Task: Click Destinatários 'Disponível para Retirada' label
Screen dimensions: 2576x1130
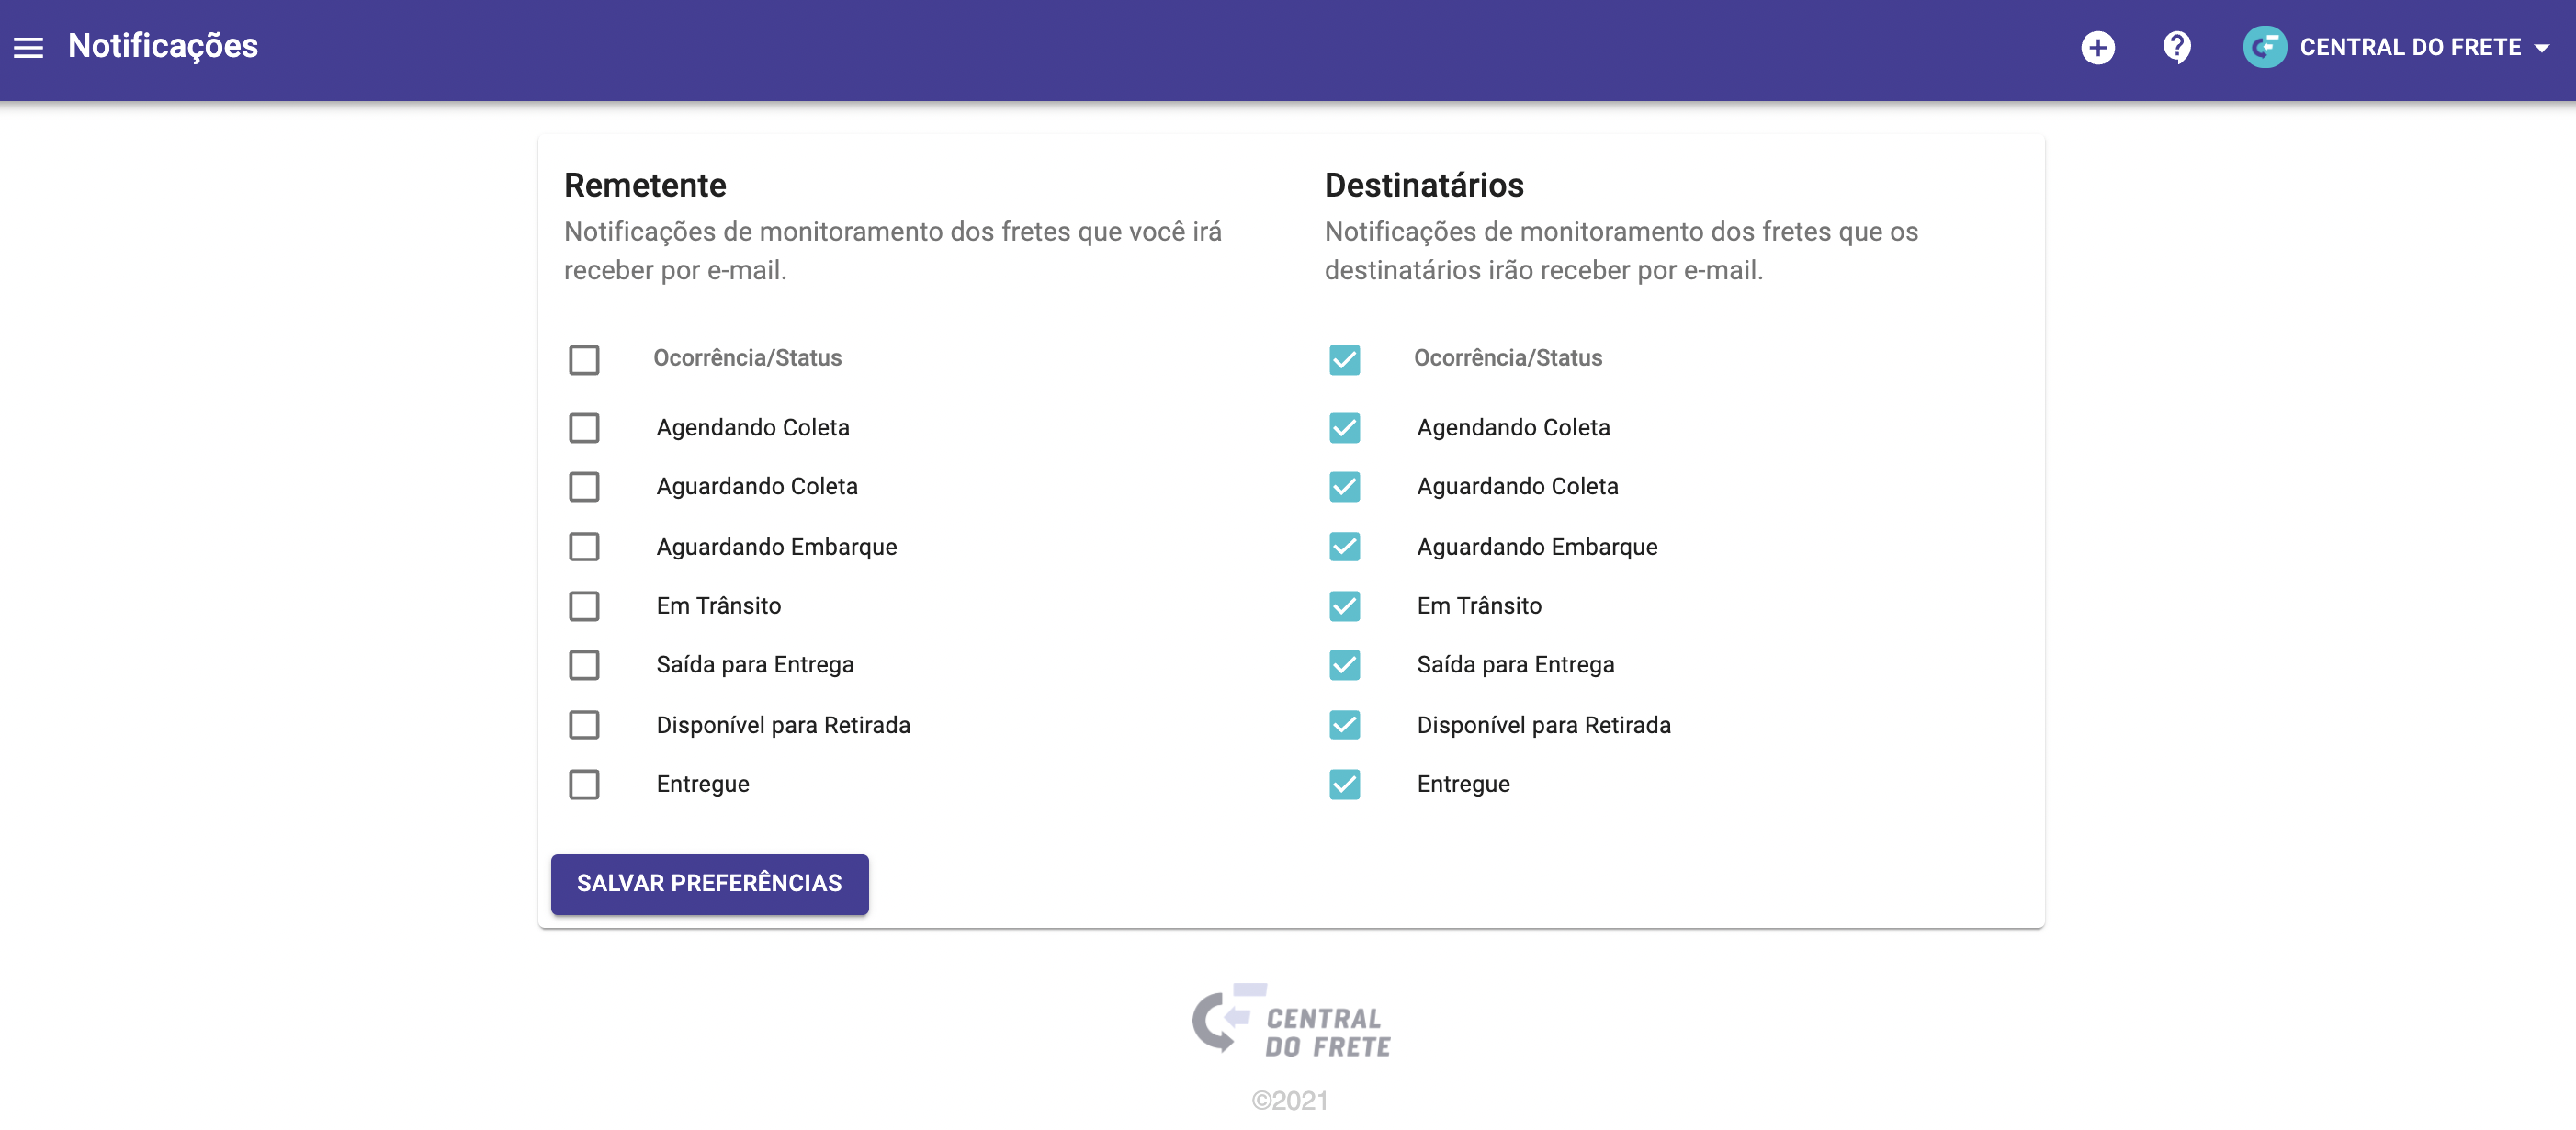Action: point(1544,725)
